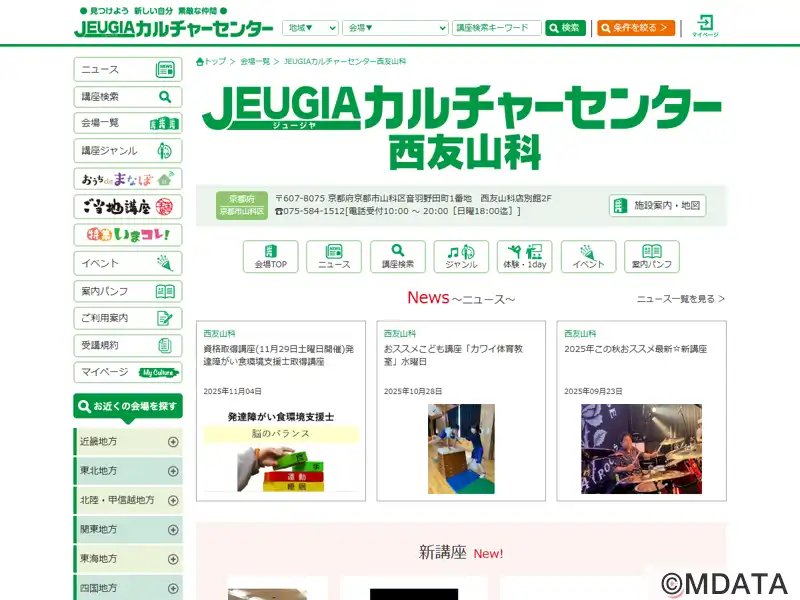Click the address line 〒607-8075
800x600 pixels.
point(413,198)
